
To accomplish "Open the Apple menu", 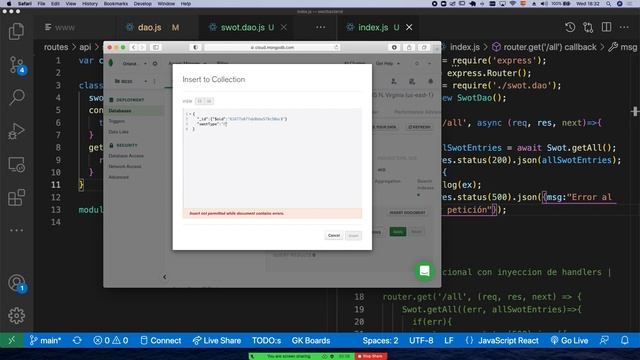I will [x=9, y=4].
